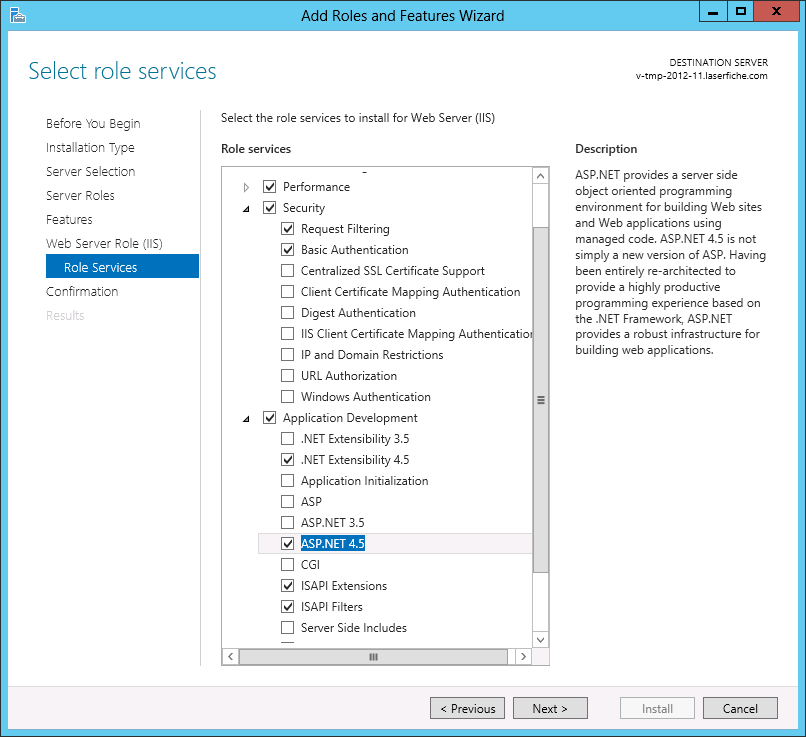Close the Add Roles and Features Wizard
This screenshot has width=806, height=737.
(778, 12)
